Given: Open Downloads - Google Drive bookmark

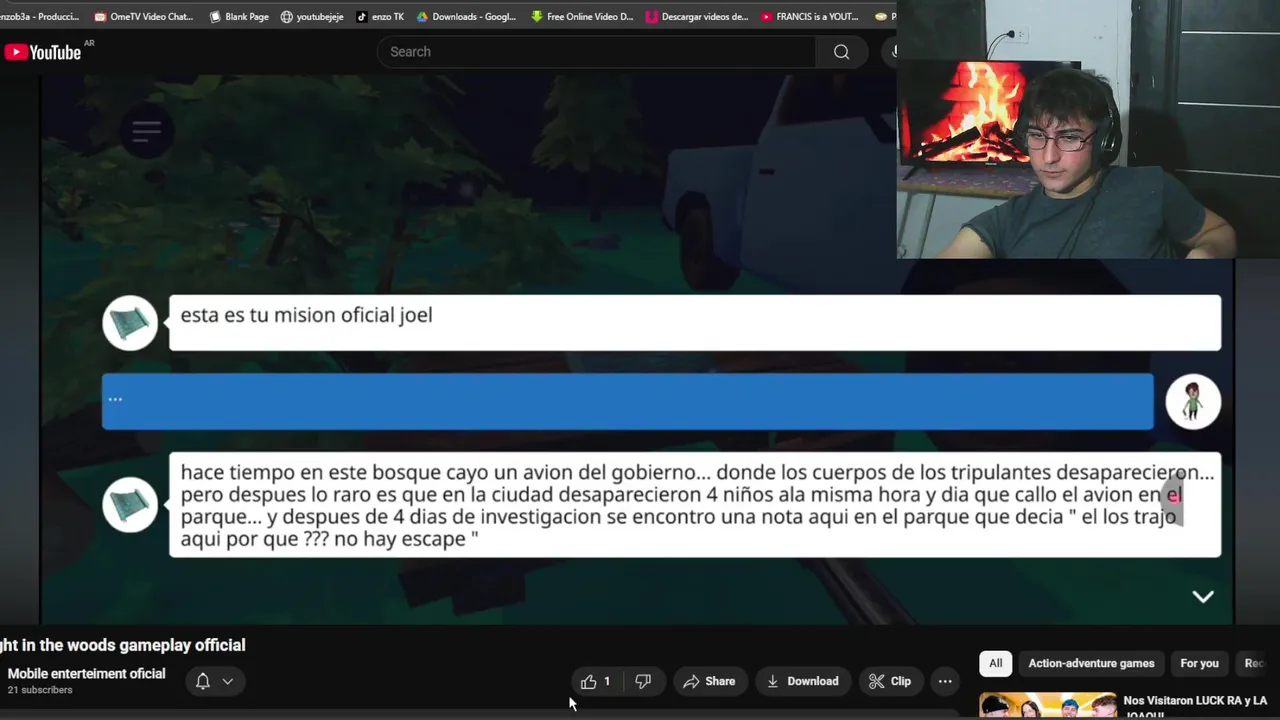Looking at the screenshot, I should click(x=466, y=16).
